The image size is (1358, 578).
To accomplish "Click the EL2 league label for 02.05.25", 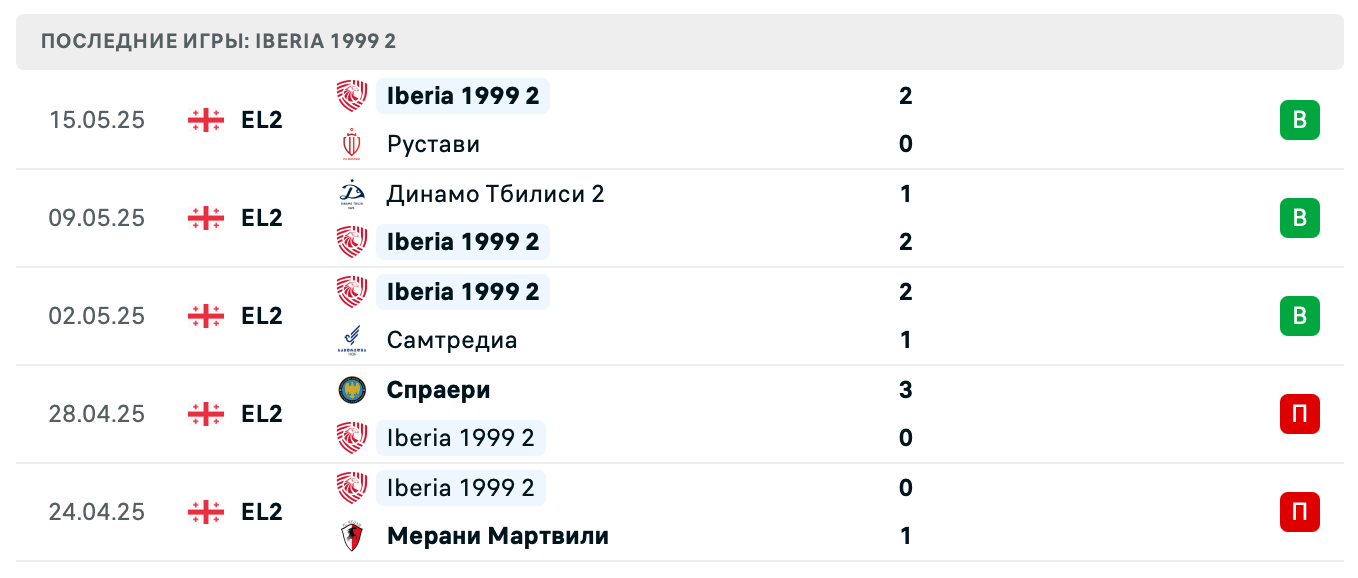I will pos(262,316).
